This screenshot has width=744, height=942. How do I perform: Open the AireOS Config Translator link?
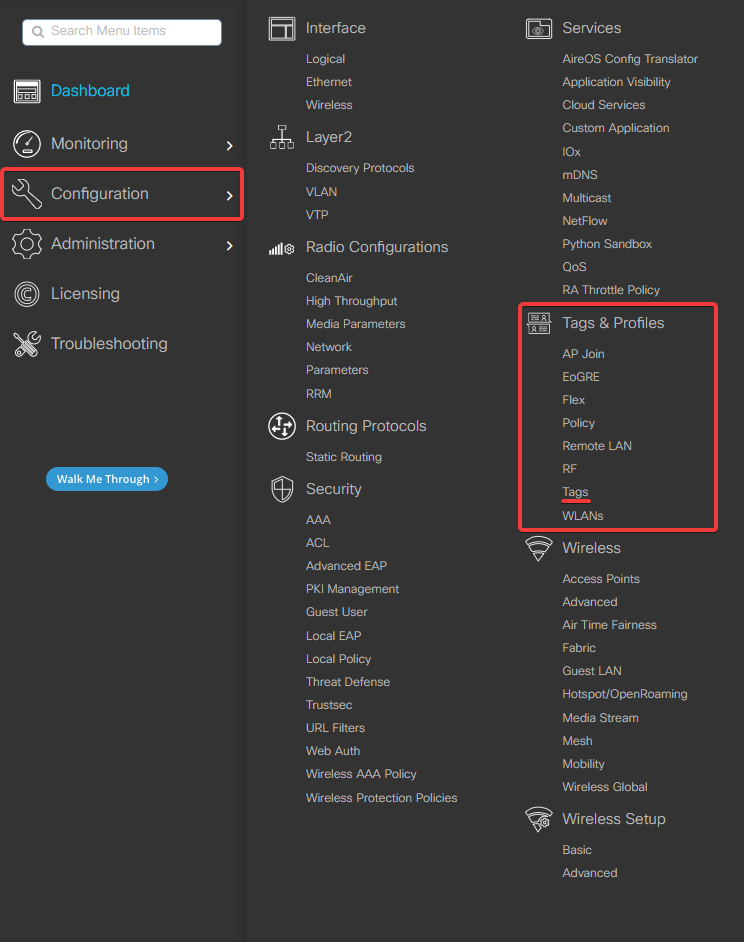[x=629, y=58]
